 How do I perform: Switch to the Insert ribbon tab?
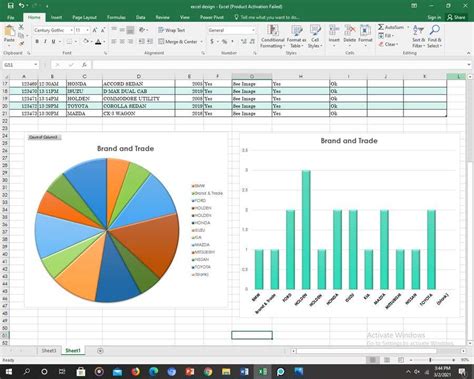point(56,17)
